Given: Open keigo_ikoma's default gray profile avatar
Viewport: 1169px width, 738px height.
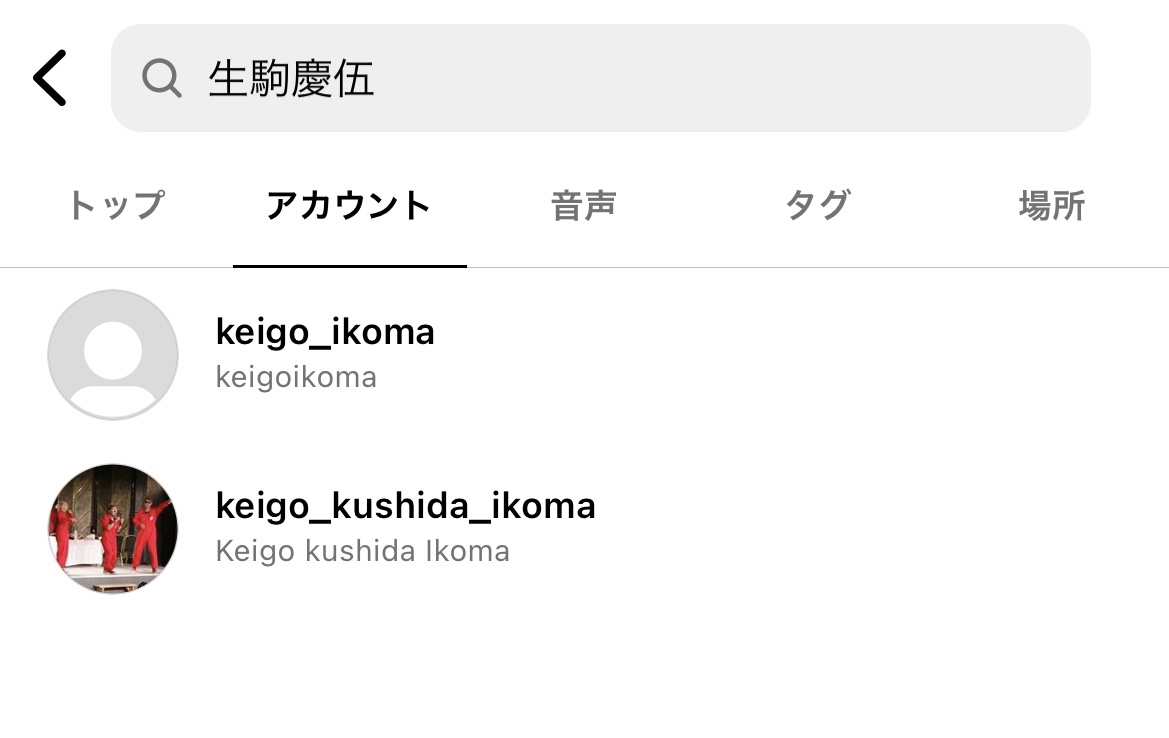Looking at the screenshot, I should (x=113, y=355).
